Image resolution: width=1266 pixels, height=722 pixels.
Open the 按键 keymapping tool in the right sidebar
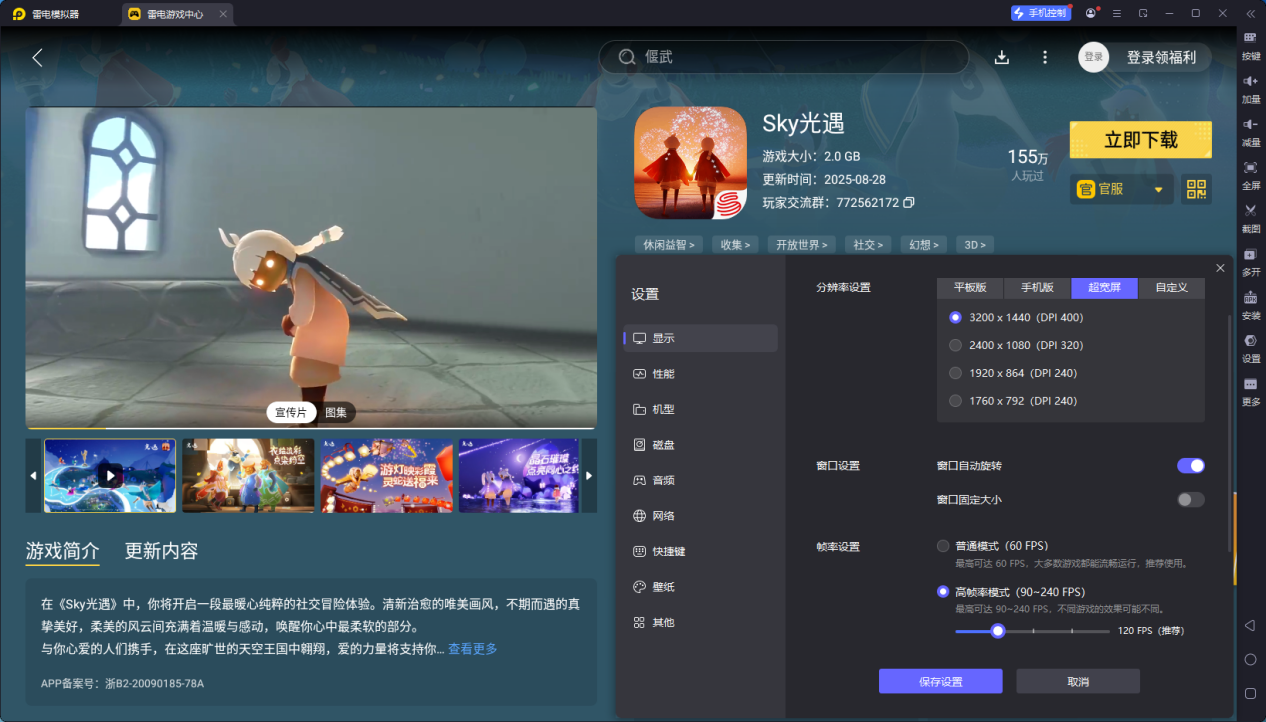coord(1250,38)
